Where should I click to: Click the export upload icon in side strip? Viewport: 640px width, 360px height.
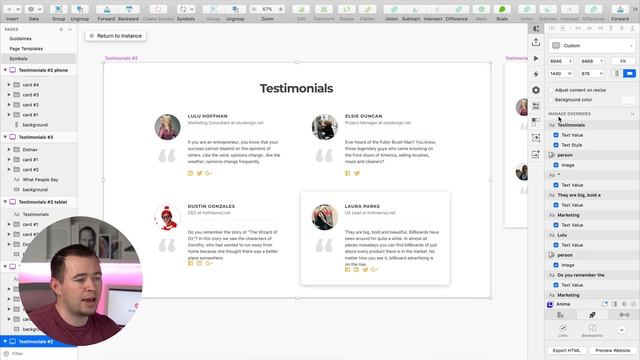click(x=536, y=42)
